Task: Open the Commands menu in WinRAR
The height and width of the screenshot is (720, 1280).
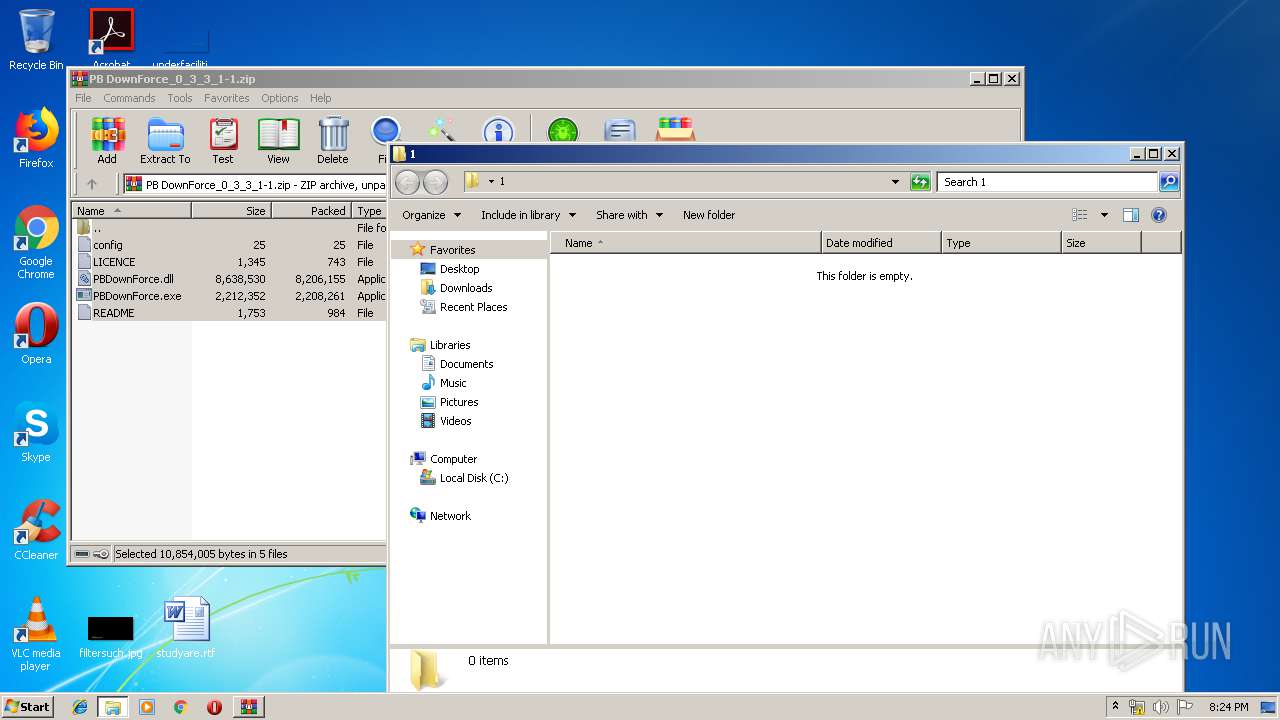Action: (129, 98)
